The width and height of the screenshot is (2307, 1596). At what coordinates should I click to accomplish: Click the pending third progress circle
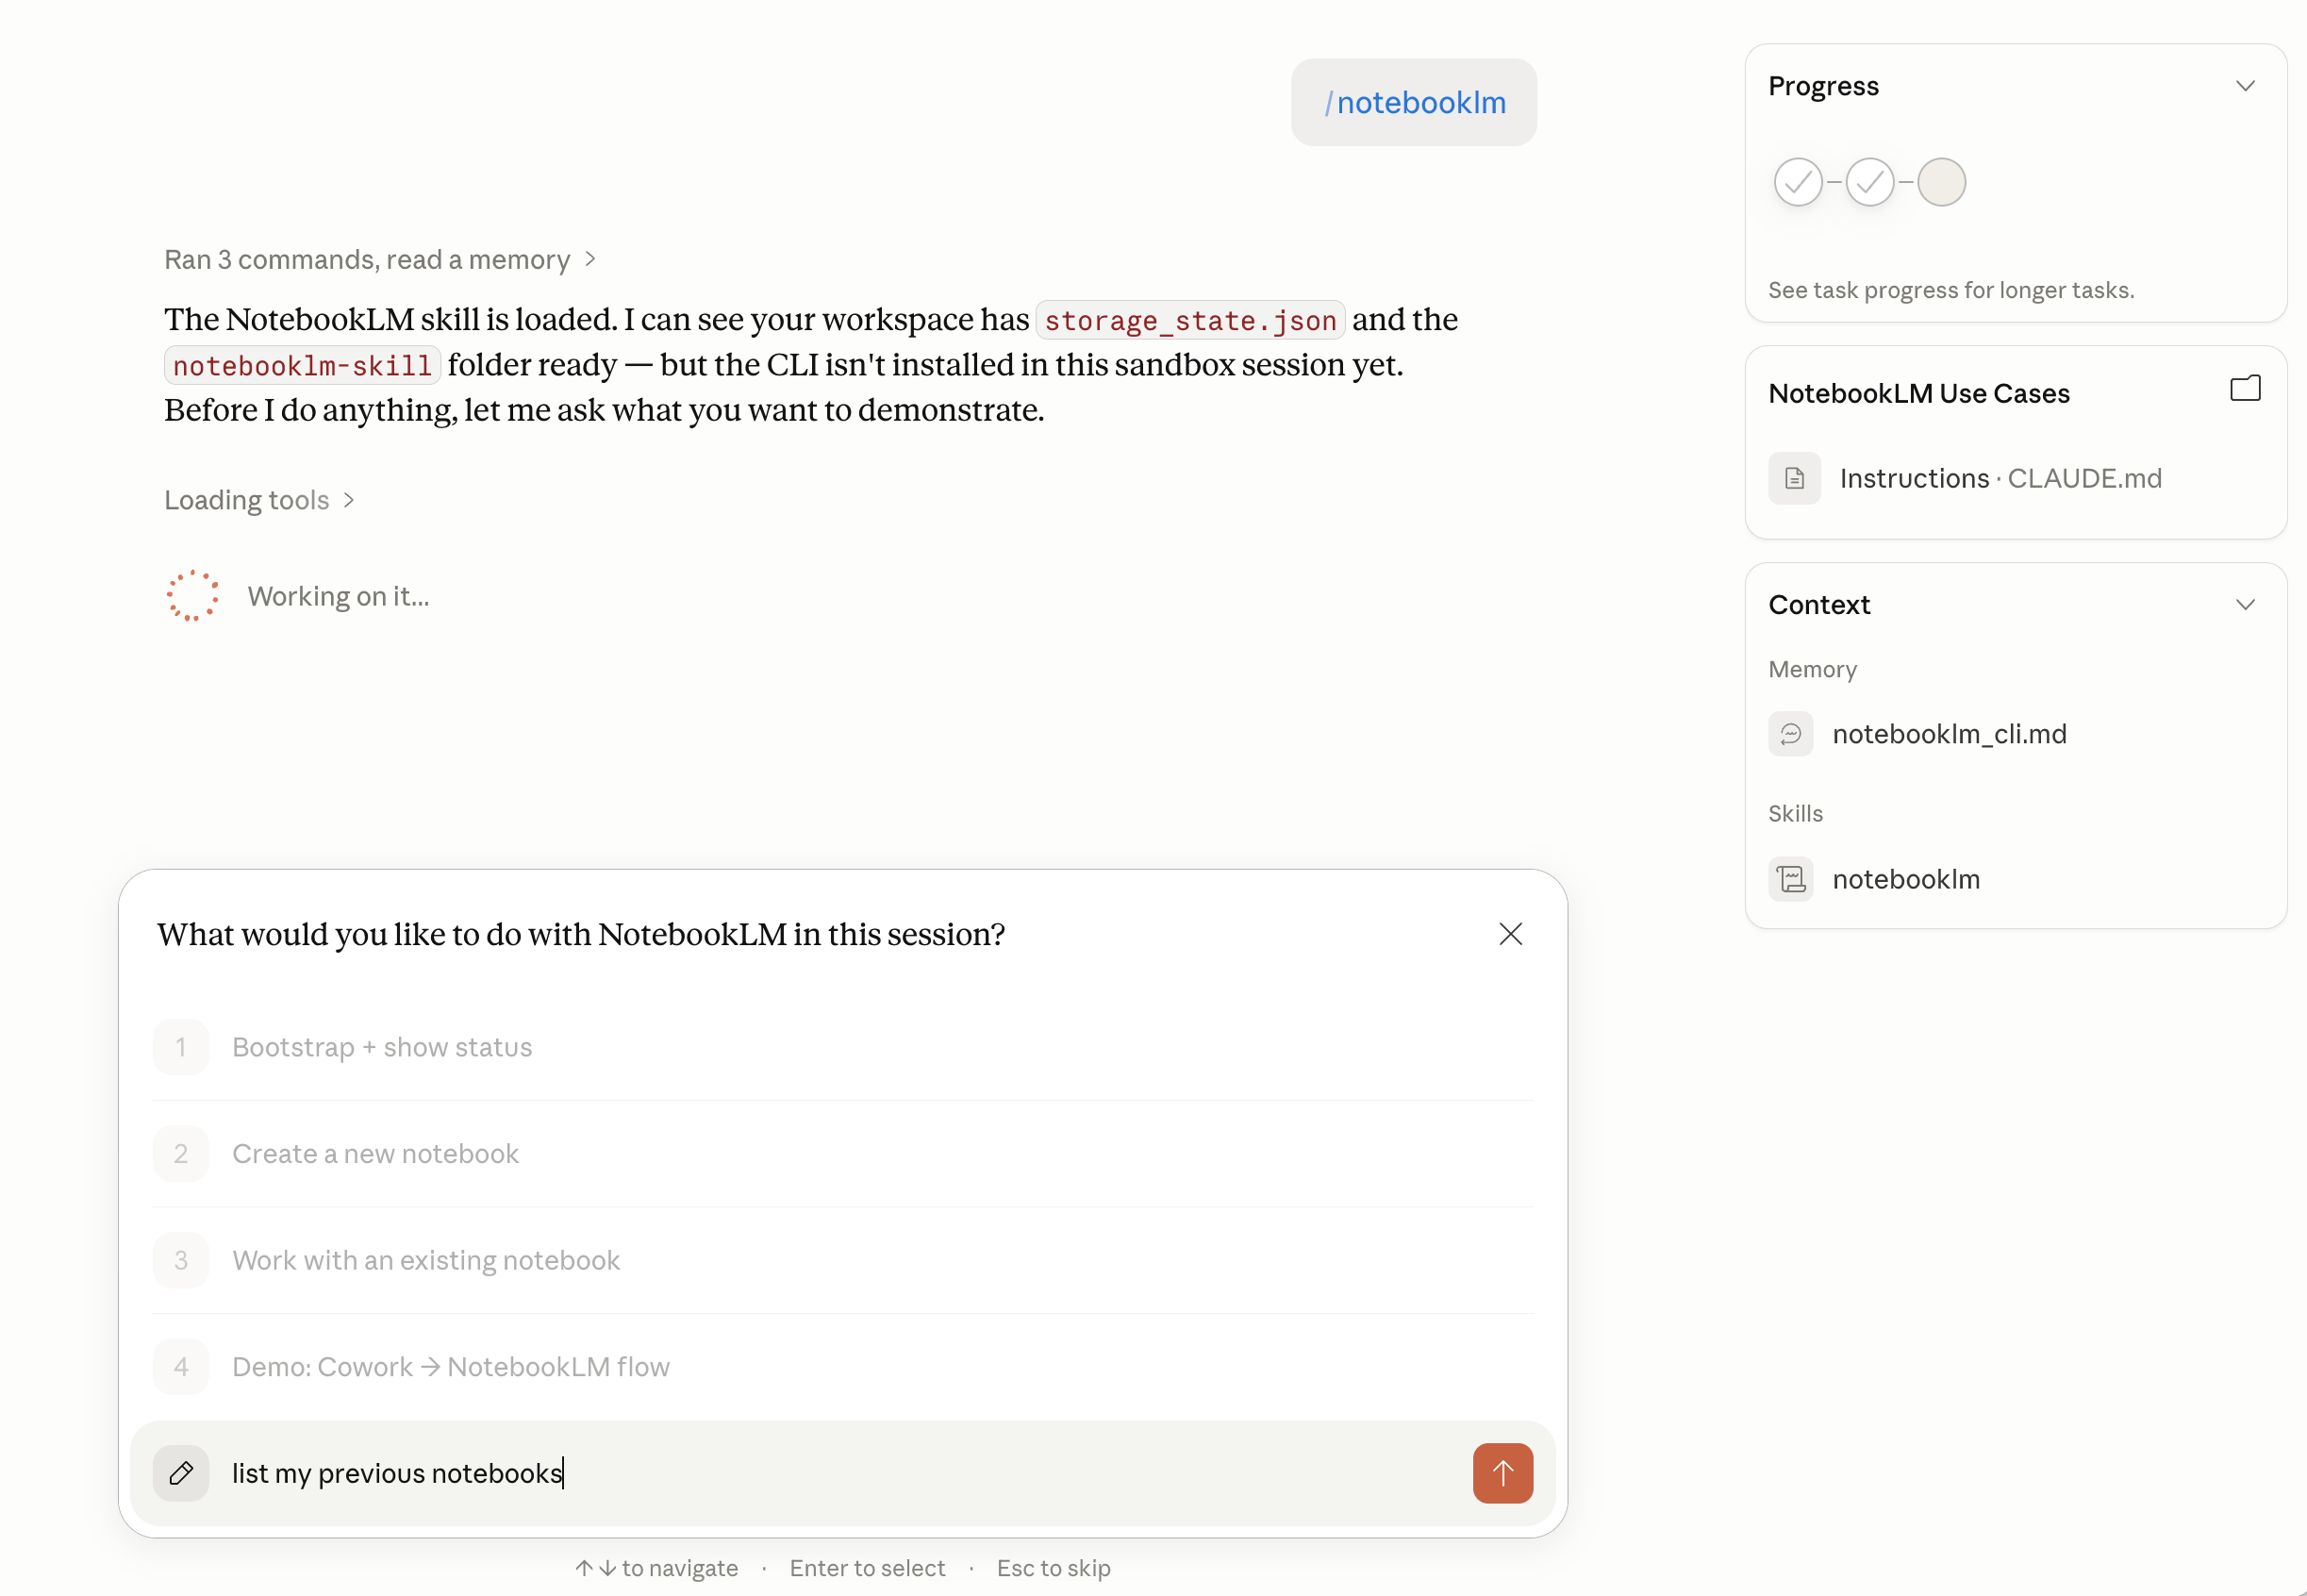(1941, 182)
